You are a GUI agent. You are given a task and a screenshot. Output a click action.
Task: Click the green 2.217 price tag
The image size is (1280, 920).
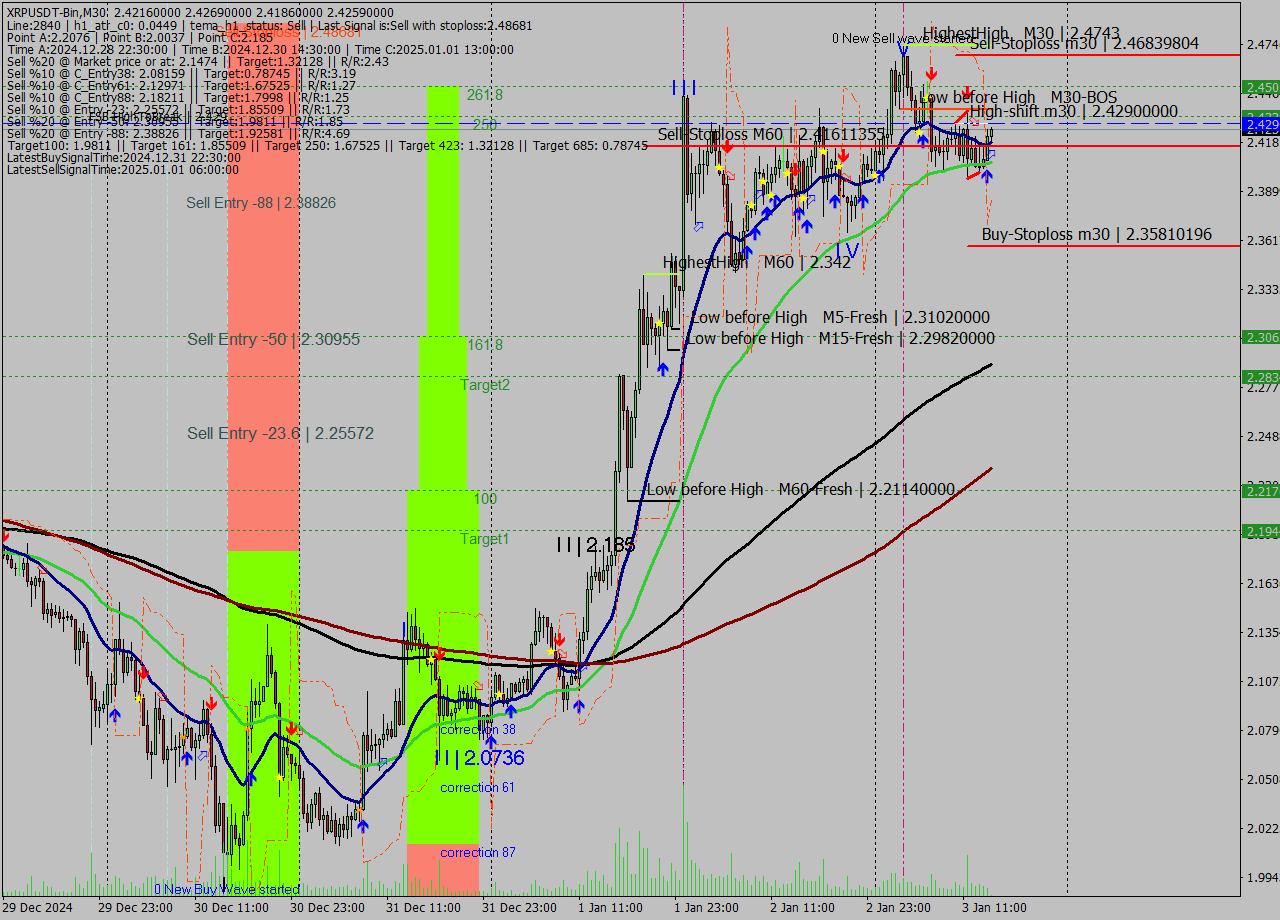coord(1261,491)
